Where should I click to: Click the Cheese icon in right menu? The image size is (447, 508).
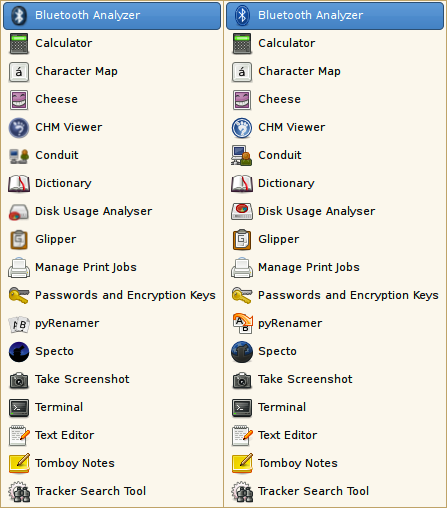[x=242, y=100]
